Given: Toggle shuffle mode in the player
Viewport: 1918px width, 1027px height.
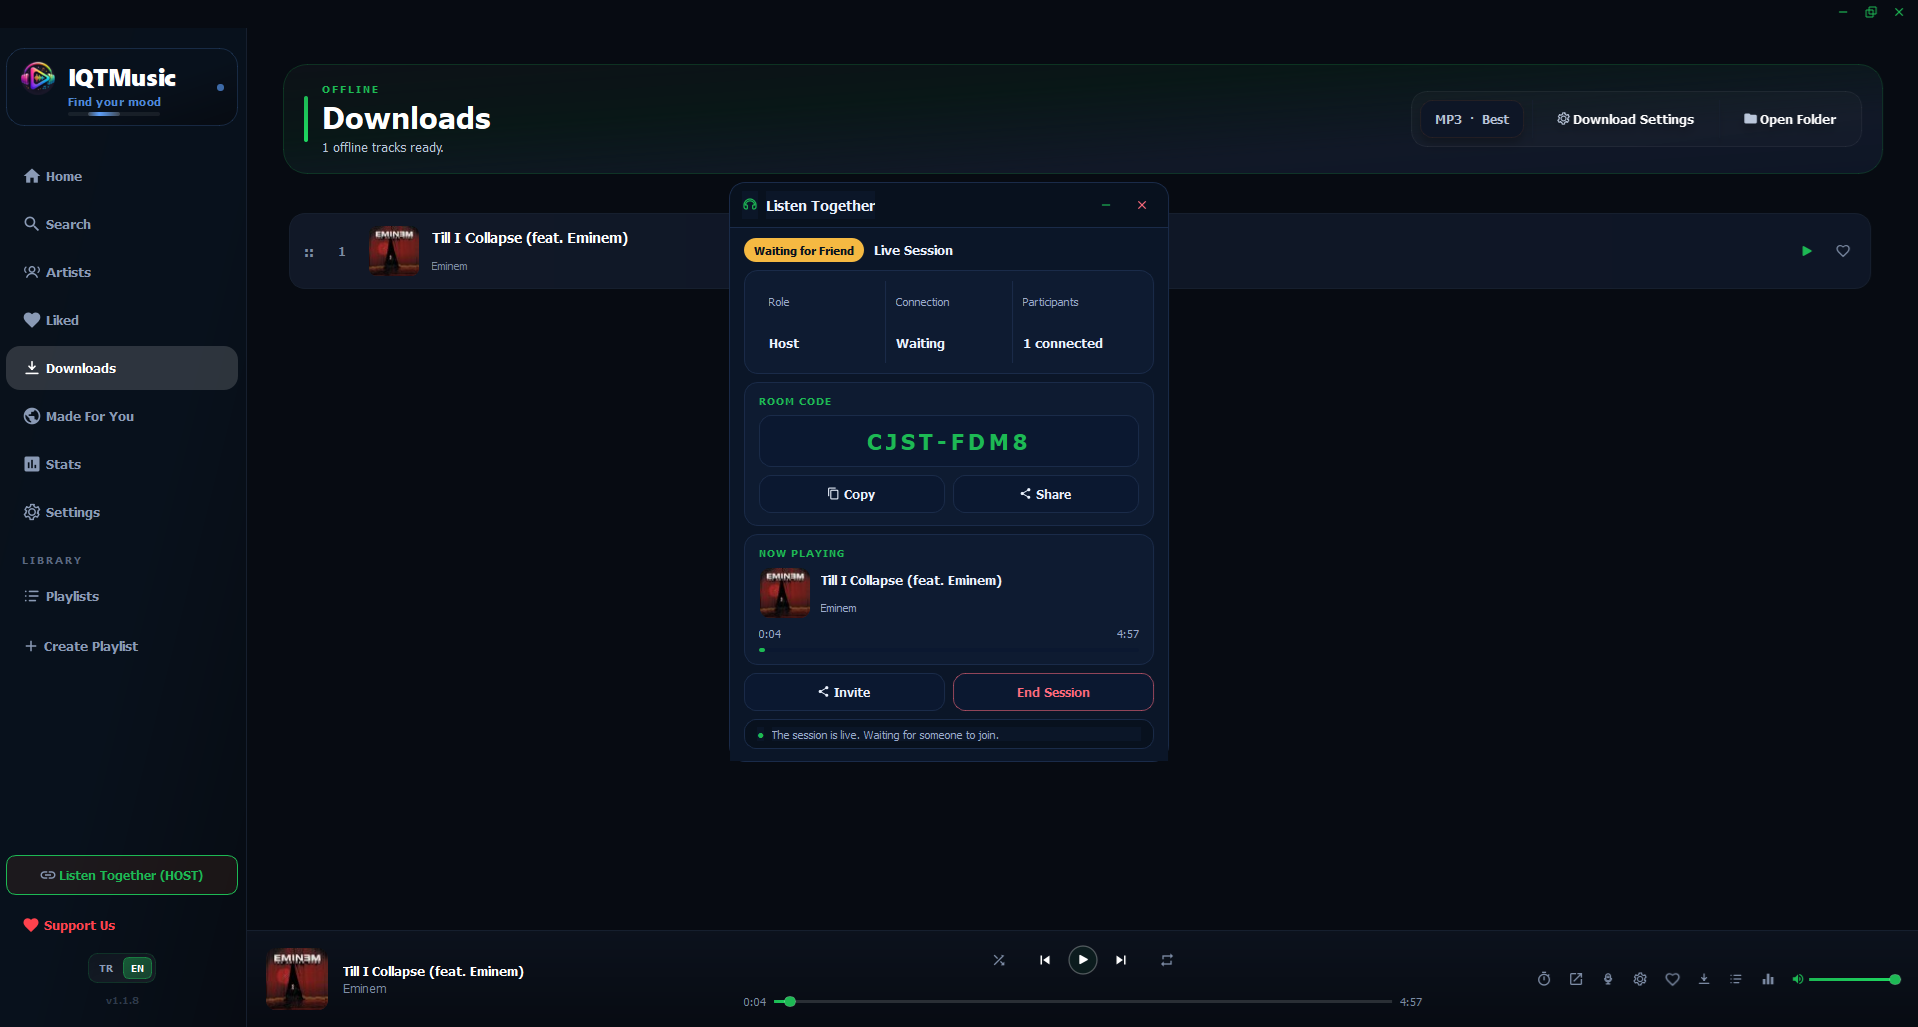Looking at the screenshot, I should [999, 960].
